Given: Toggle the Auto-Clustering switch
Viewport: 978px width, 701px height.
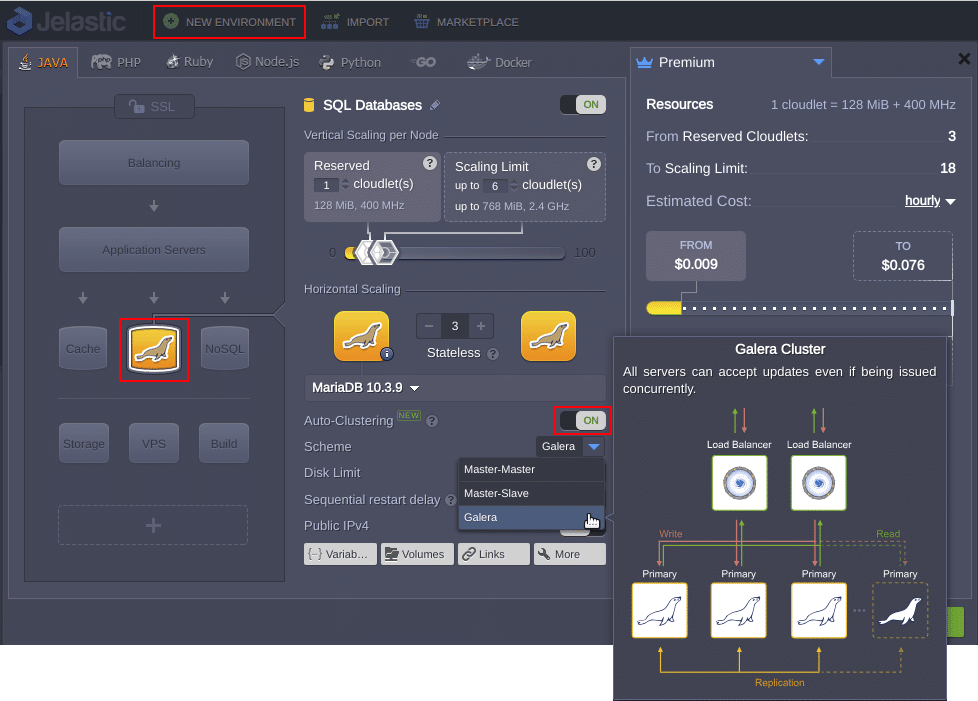Looking at the screenshot, I should (x=583, y=420).
